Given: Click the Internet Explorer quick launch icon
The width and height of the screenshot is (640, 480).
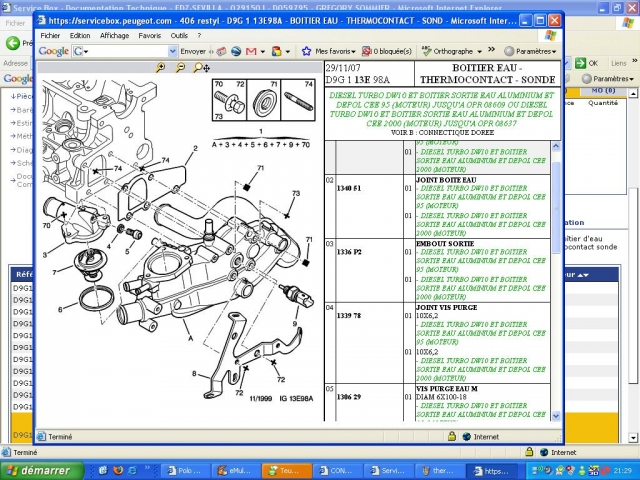Looking at the screenshot, I should tap(132, 470).
